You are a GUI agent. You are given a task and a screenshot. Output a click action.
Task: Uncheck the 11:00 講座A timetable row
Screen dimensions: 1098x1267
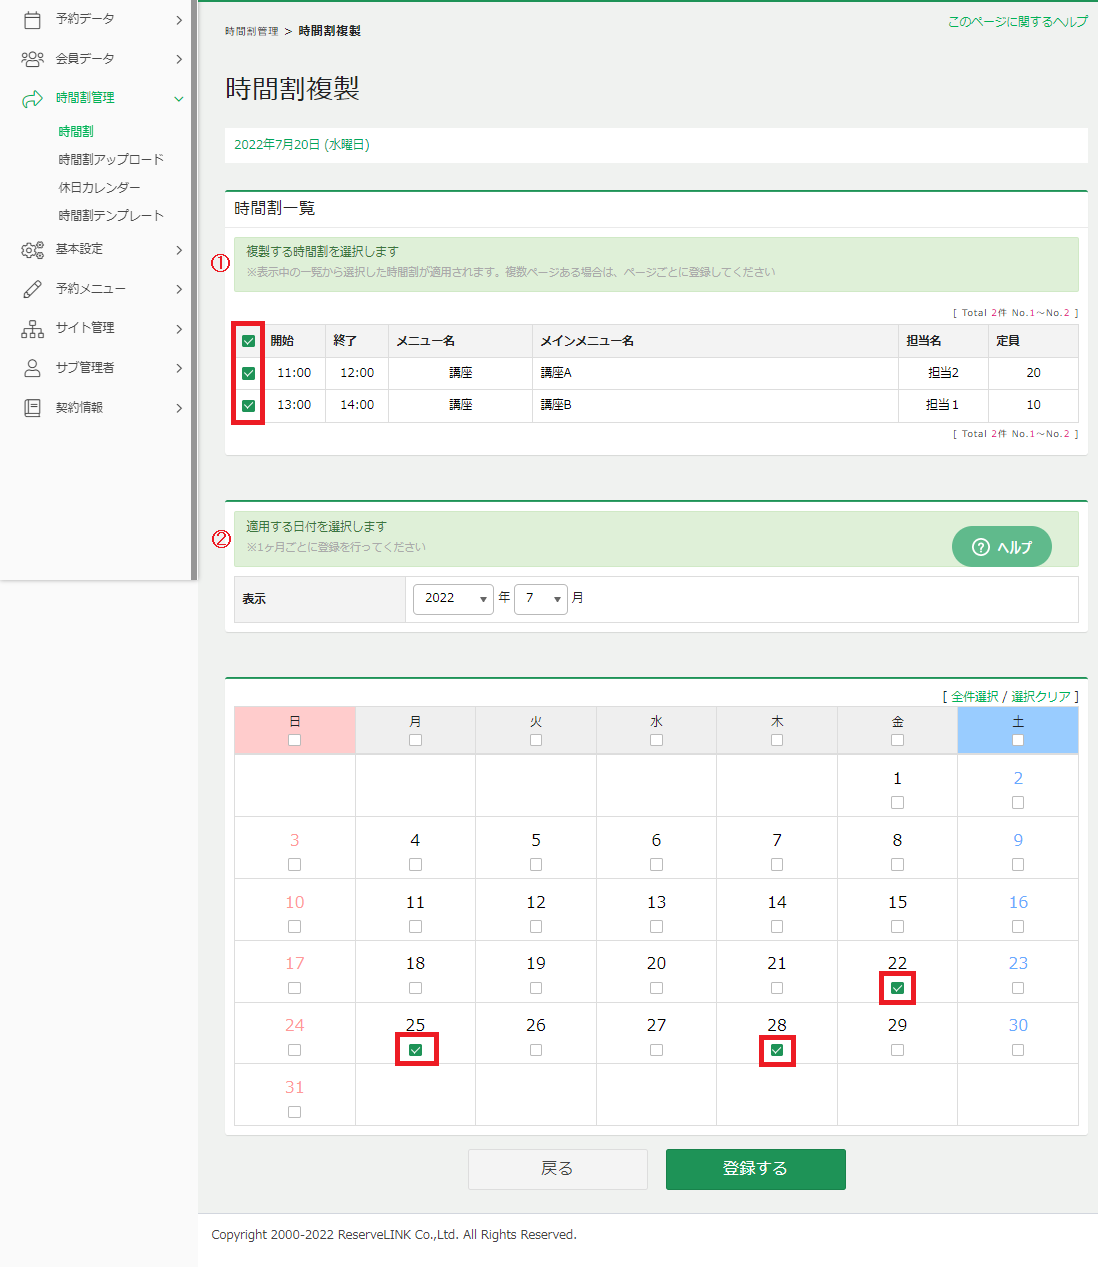(x=249, y=373)
